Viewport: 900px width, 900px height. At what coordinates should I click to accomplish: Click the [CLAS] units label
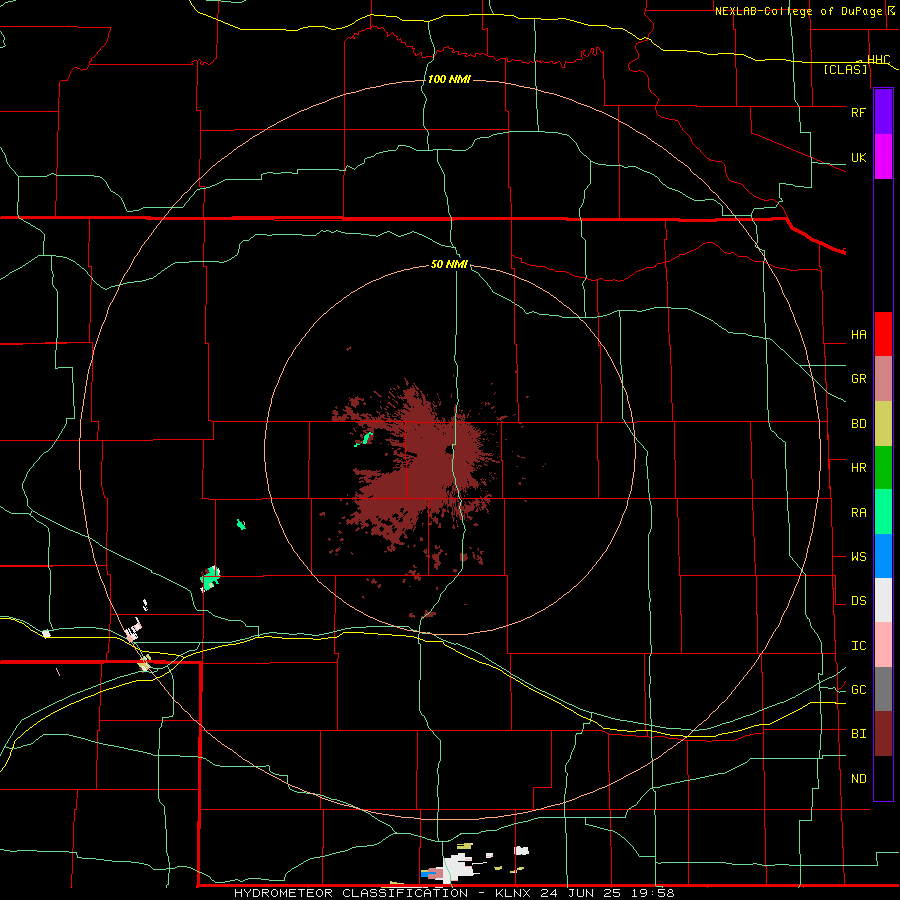[845, 69]
